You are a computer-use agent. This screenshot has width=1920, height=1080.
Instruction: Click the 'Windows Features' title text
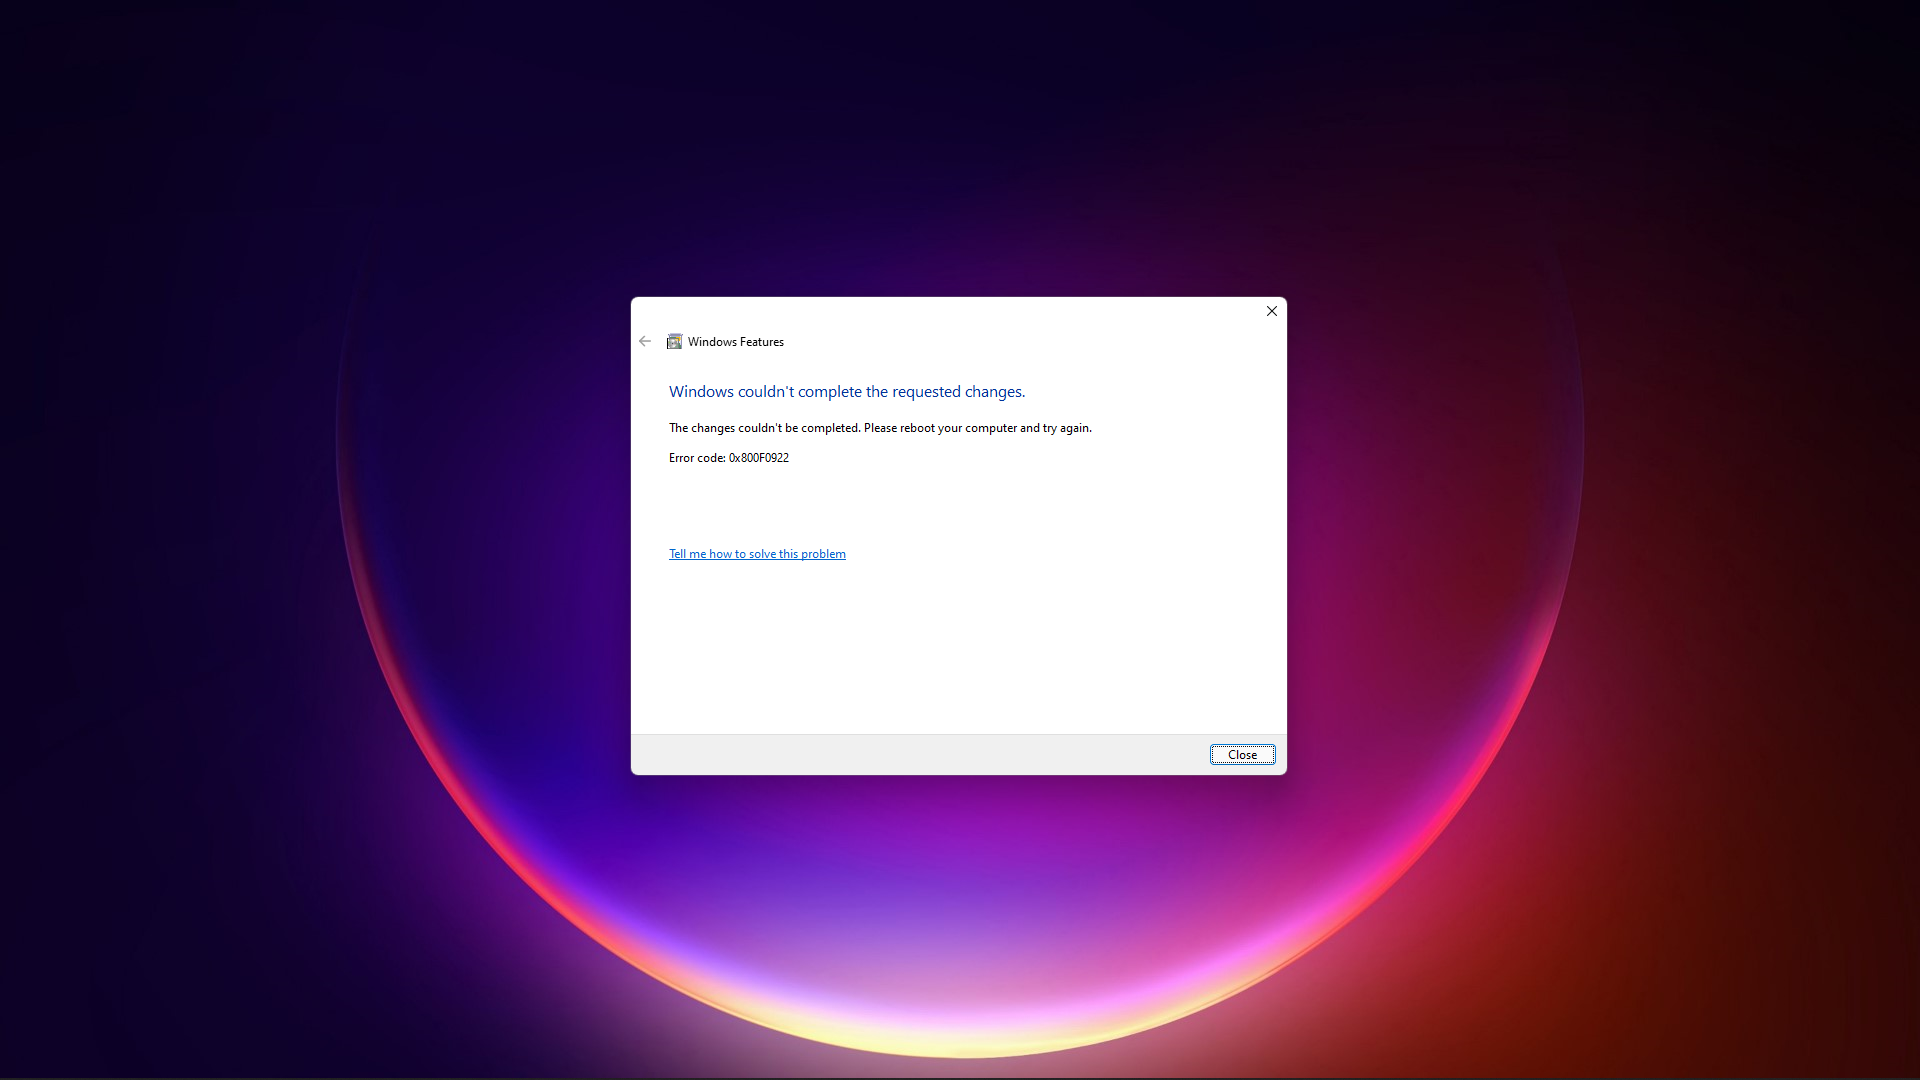tap(735, 342)
